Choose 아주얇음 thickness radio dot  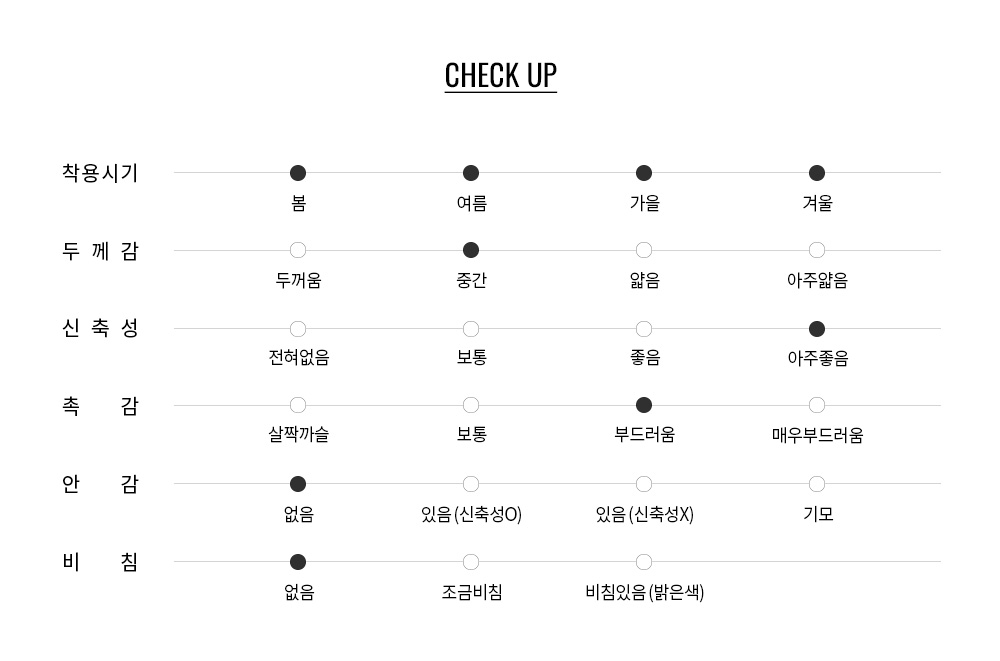(817, 250)
